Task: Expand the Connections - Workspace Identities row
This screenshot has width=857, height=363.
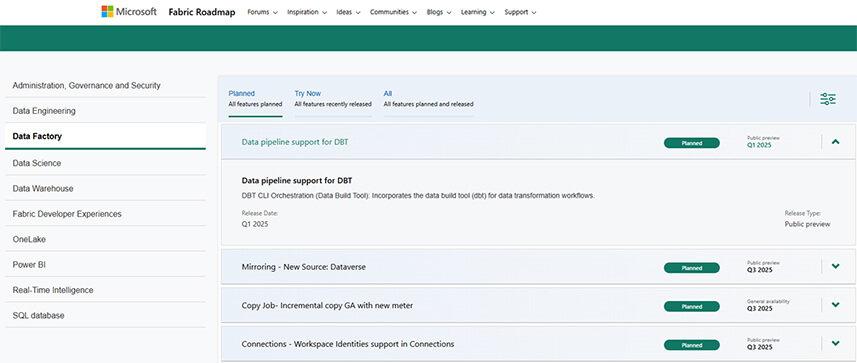Action: point(835,344)
